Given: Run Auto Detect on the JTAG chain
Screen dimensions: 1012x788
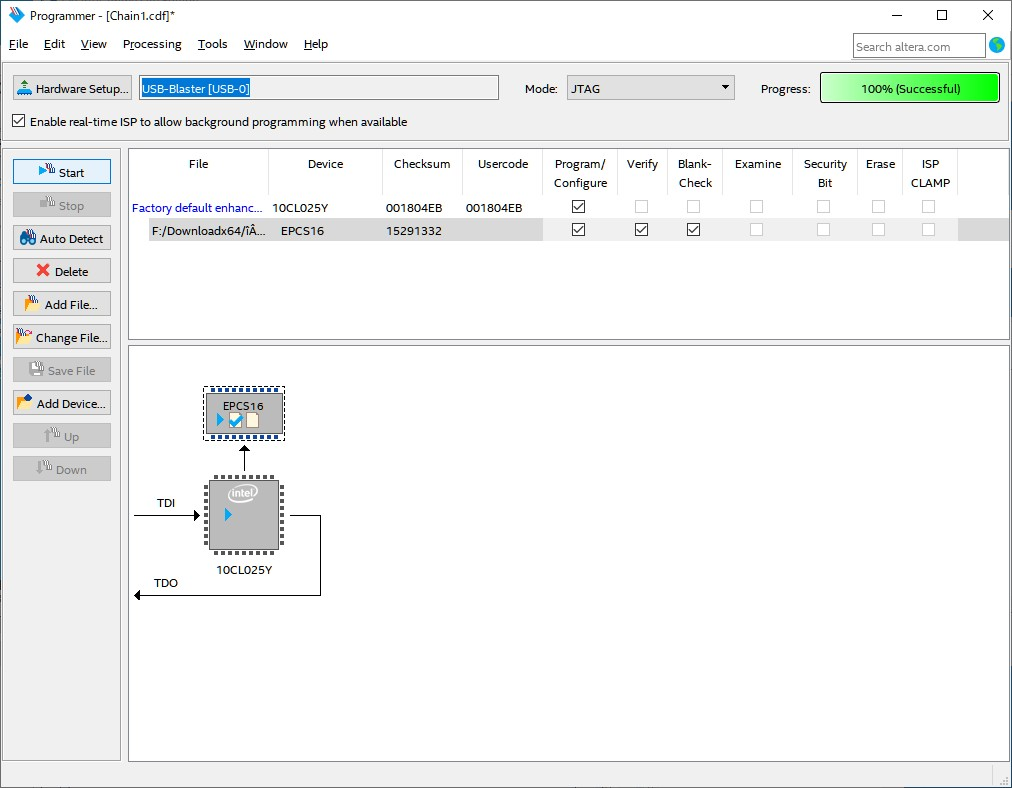Looking at the screenshot, I should tap(62, 237).
